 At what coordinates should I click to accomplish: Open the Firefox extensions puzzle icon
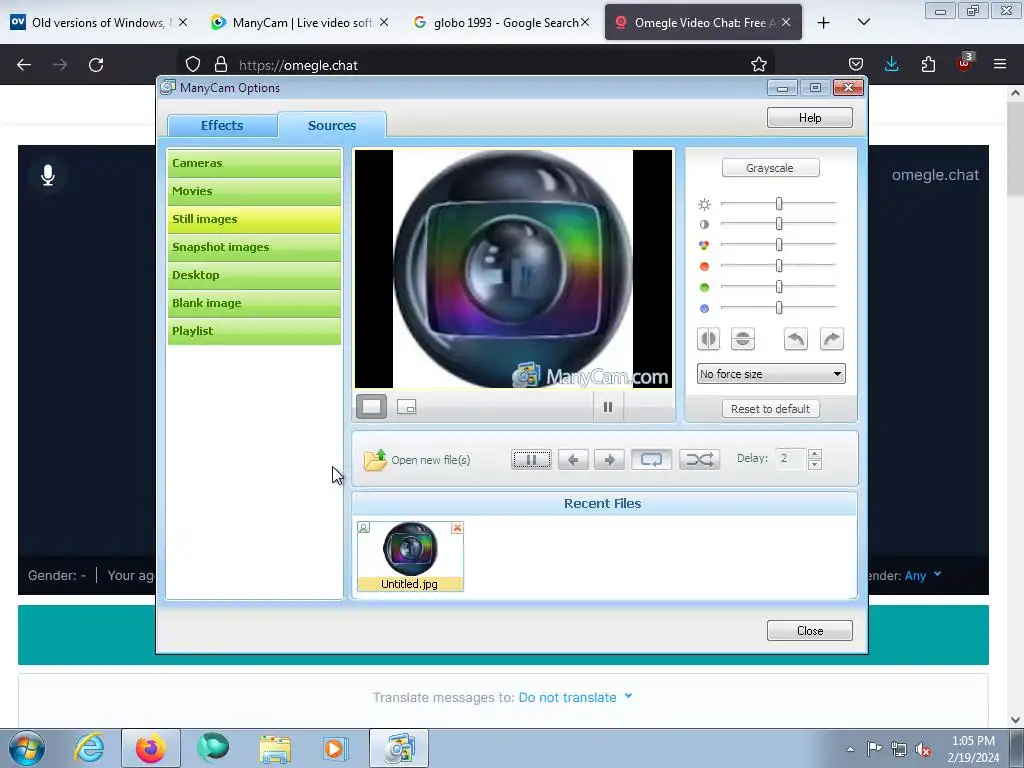pos(928,64)
